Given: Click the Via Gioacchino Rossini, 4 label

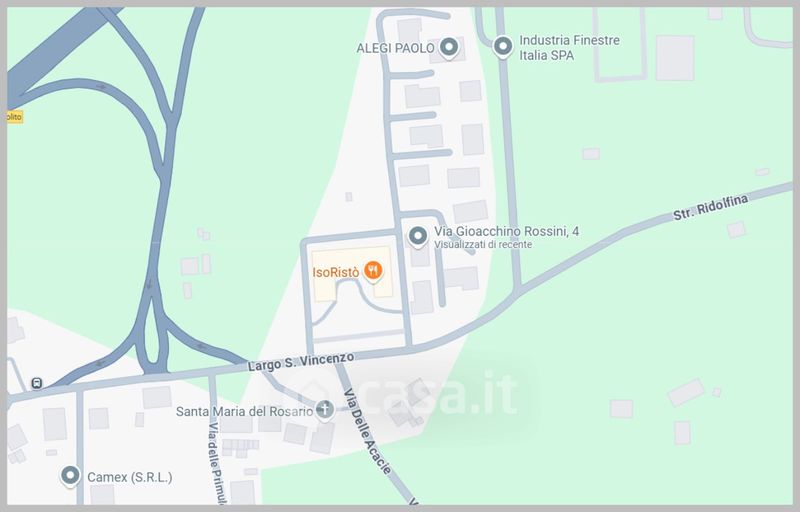Looking at the screenshot, I should [x=507, y=232].
